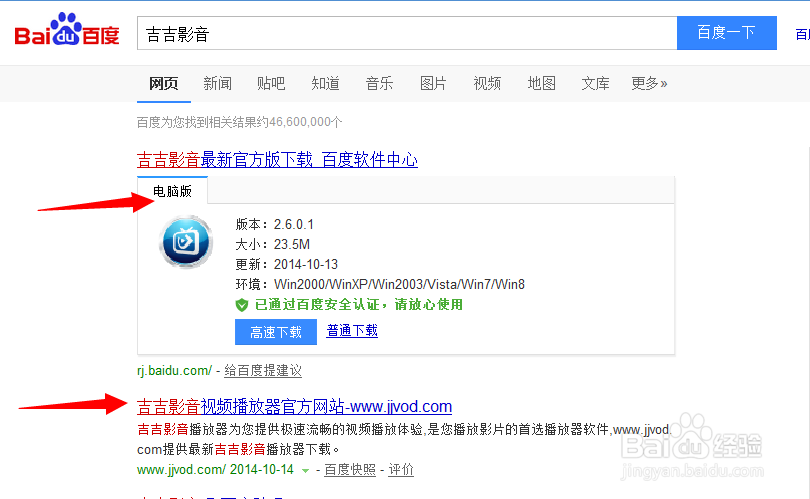Image resolution: width=810 pixels, height=499 pixels.
Task: Select the 电脑版 tab
Action: [x=173, y=191]
